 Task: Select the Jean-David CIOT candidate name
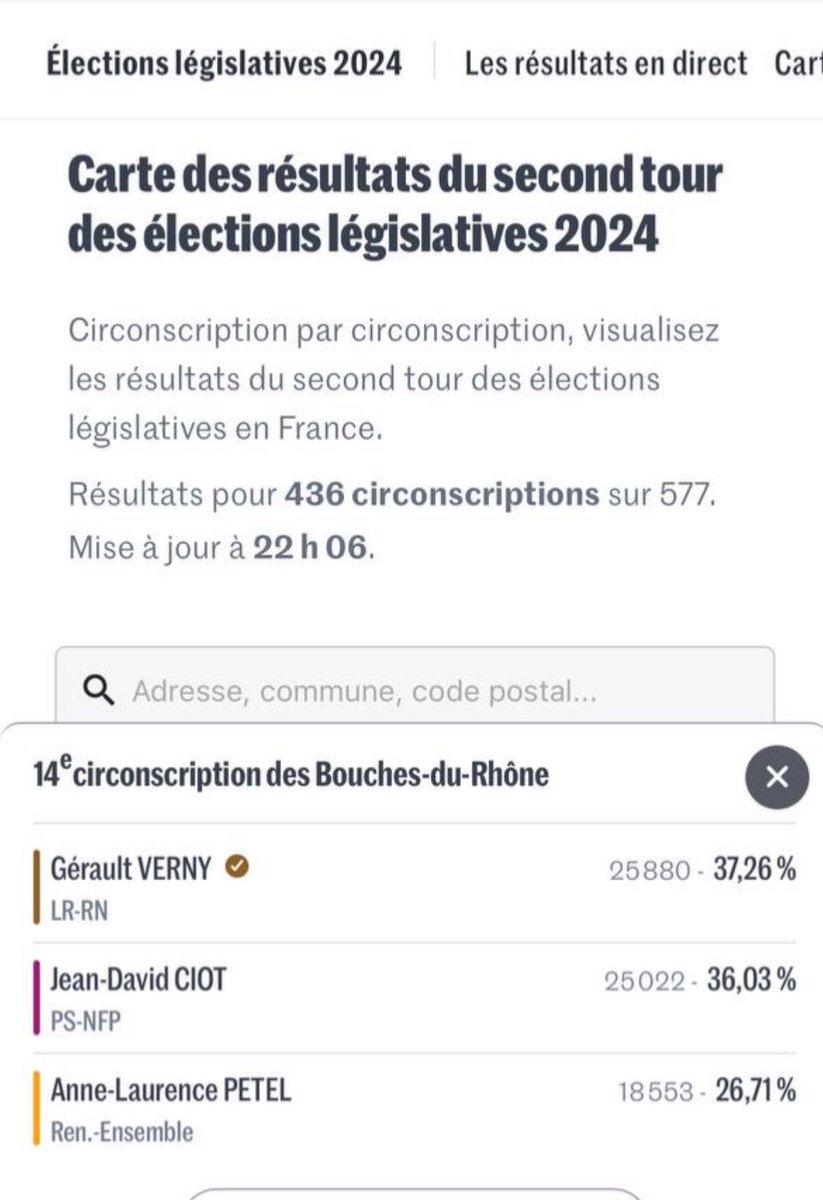(138, 978)
